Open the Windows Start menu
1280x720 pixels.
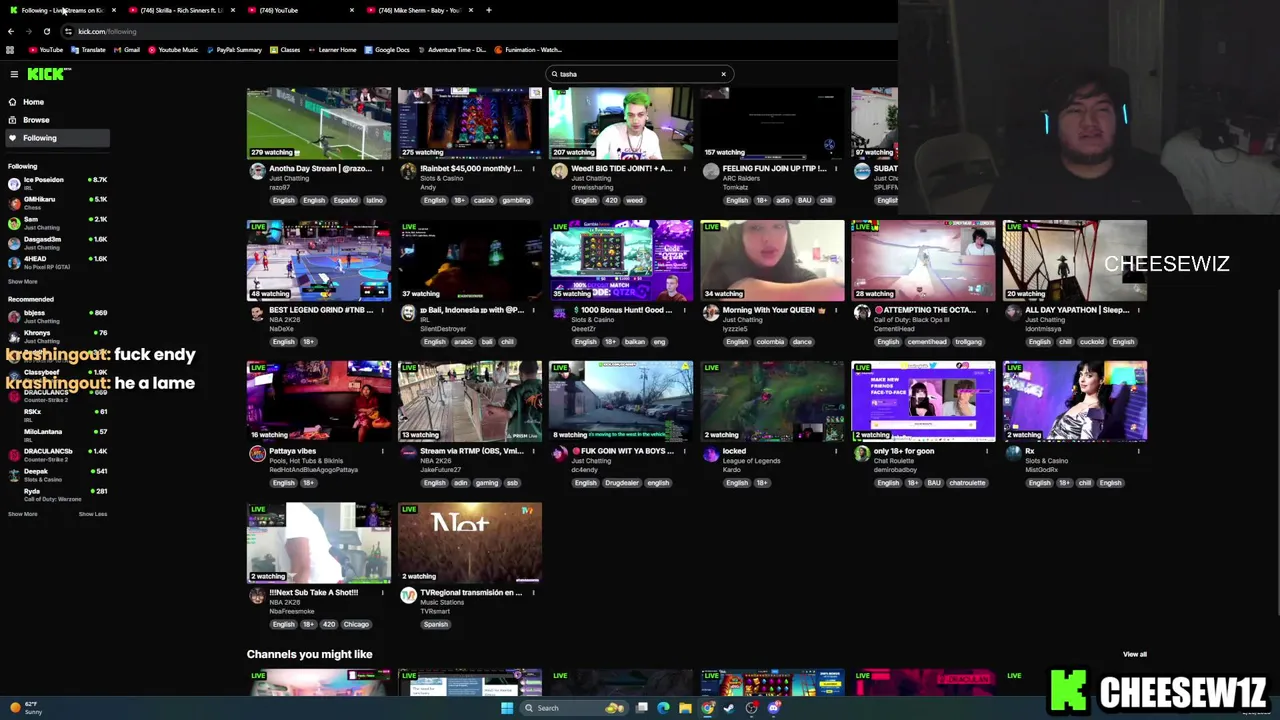click(507, 708)
